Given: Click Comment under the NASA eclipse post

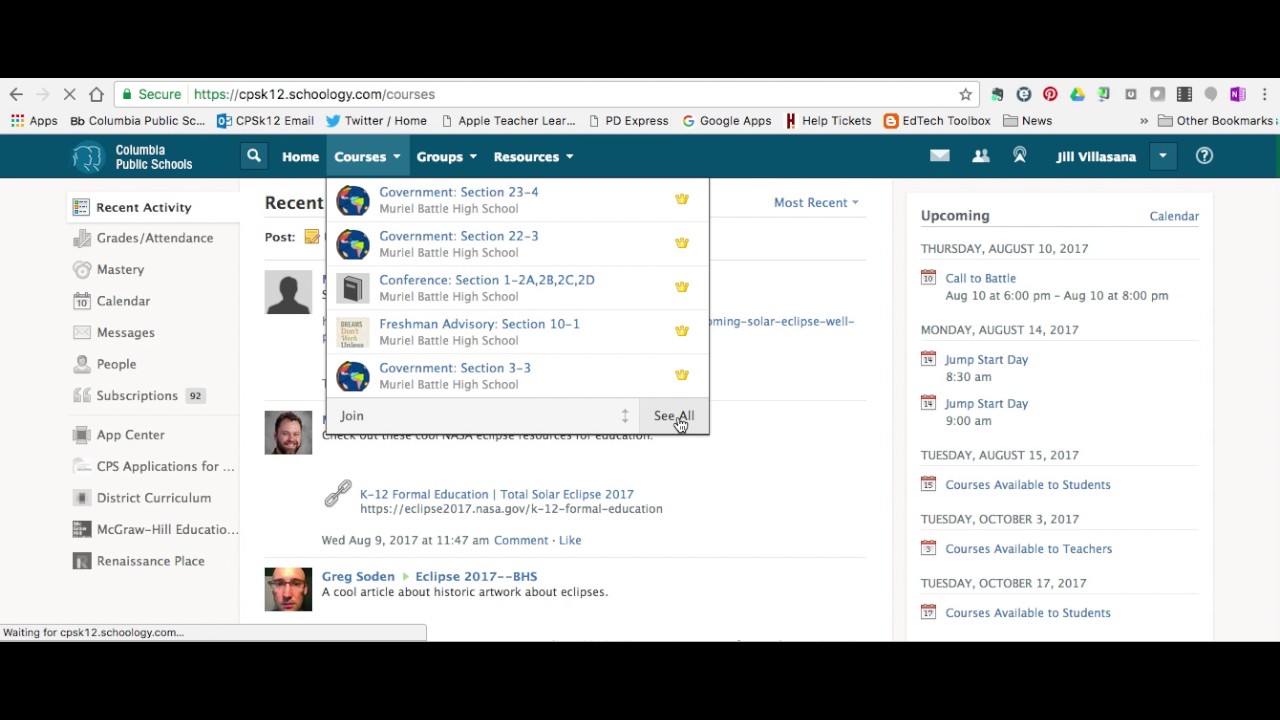Looking at the screenshot, I should (x=521, y=541).
